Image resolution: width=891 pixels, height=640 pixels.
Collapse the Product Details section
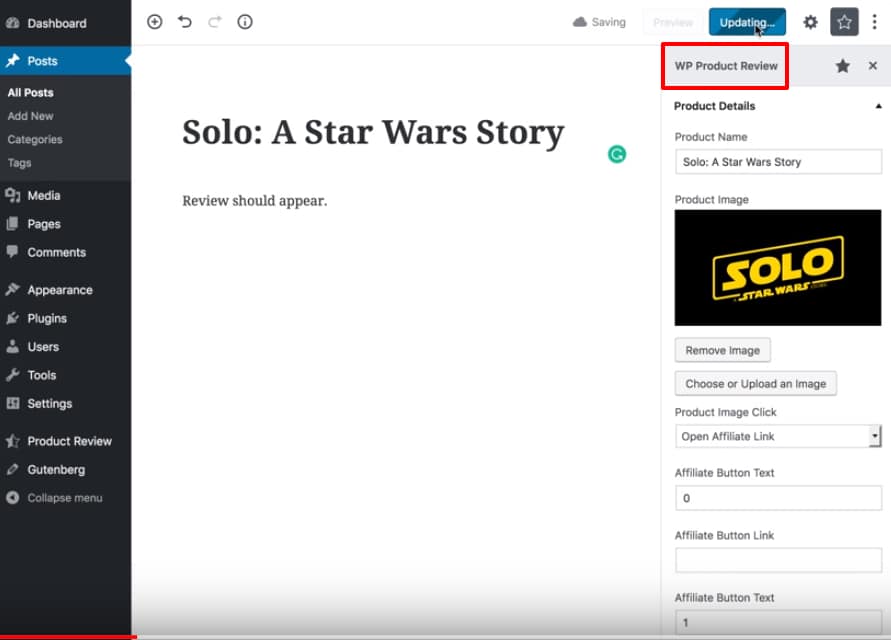878,106
